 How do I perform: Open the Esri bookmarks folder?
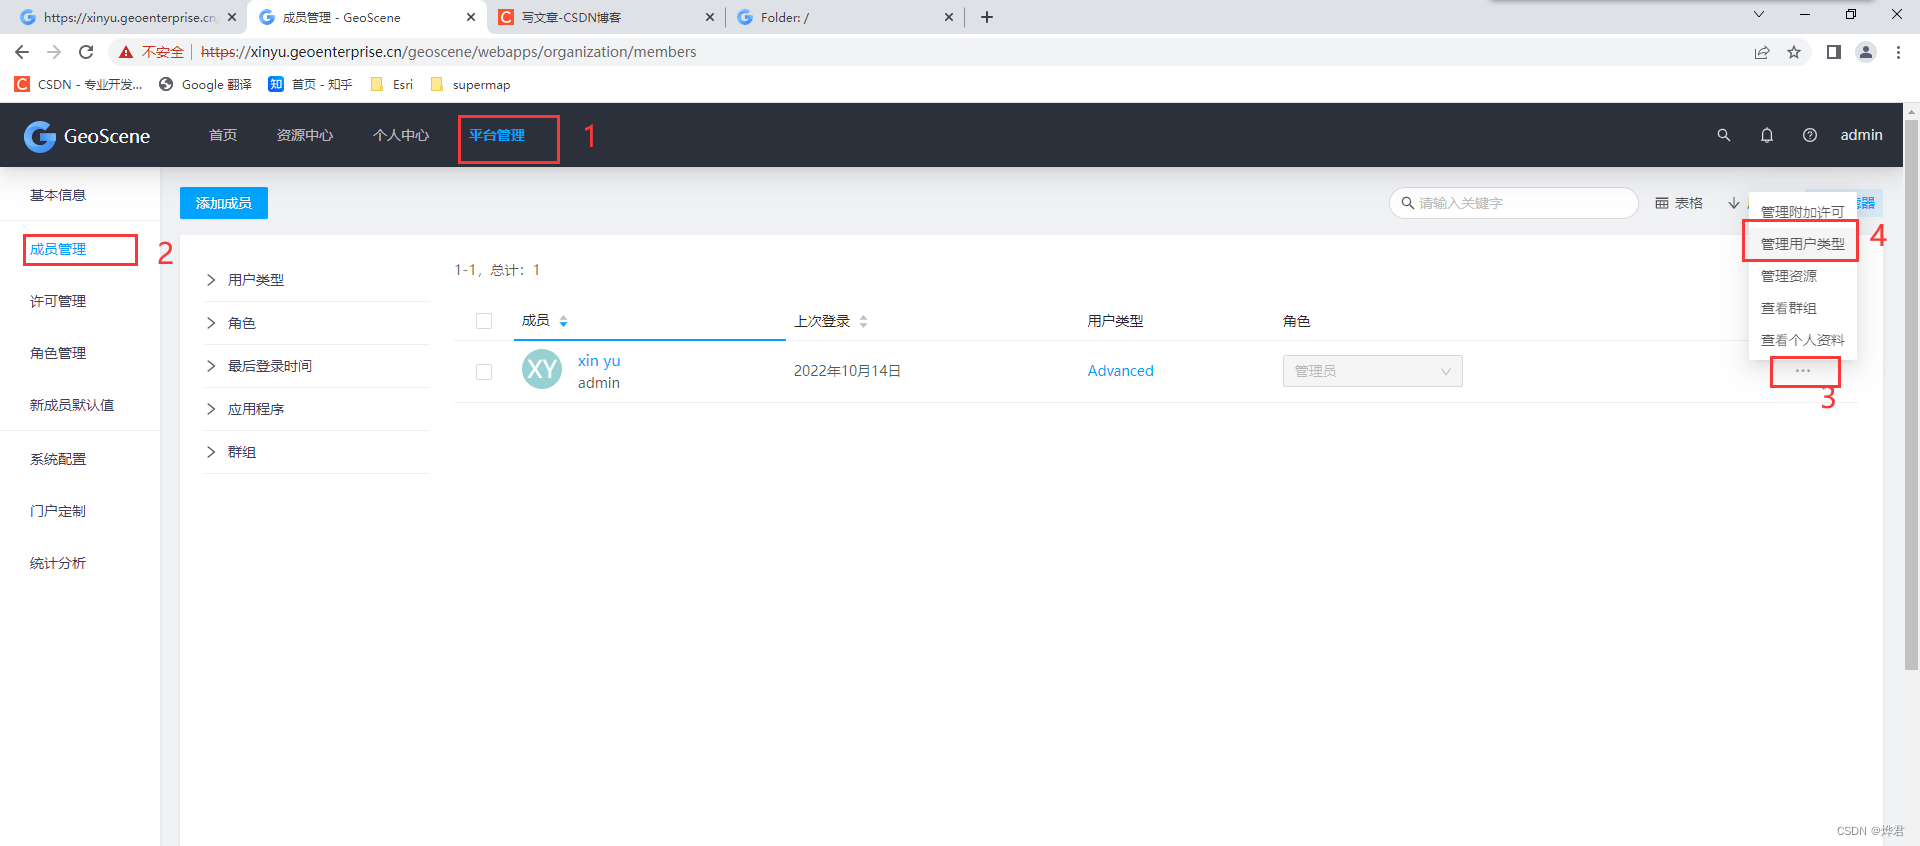[x=391, y=85]
